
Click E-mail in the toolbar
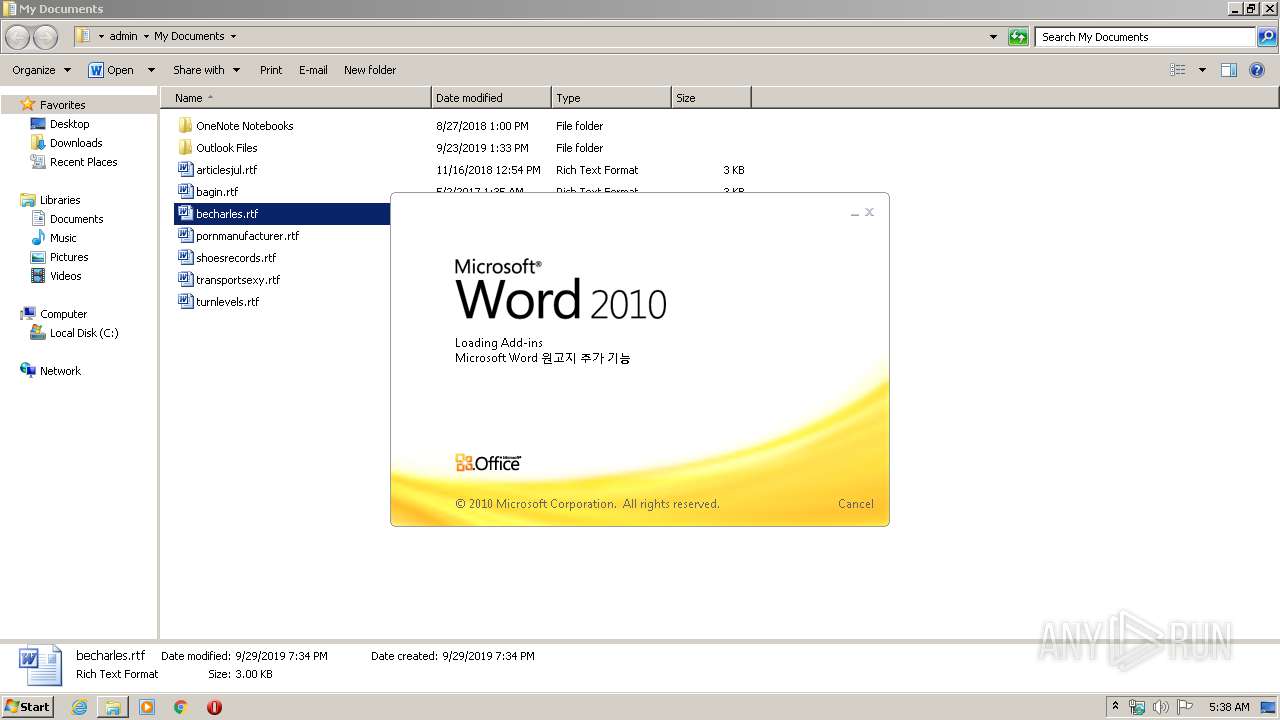313,70
